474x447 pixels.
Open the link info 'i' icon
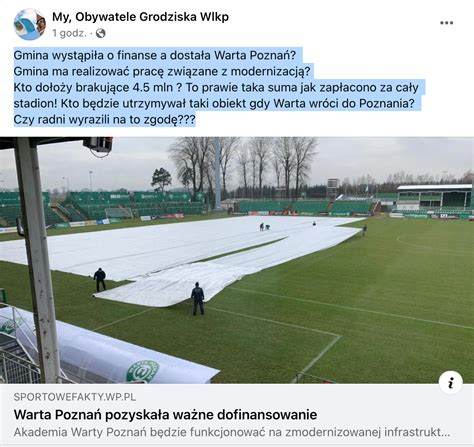(x=451, y=382)
